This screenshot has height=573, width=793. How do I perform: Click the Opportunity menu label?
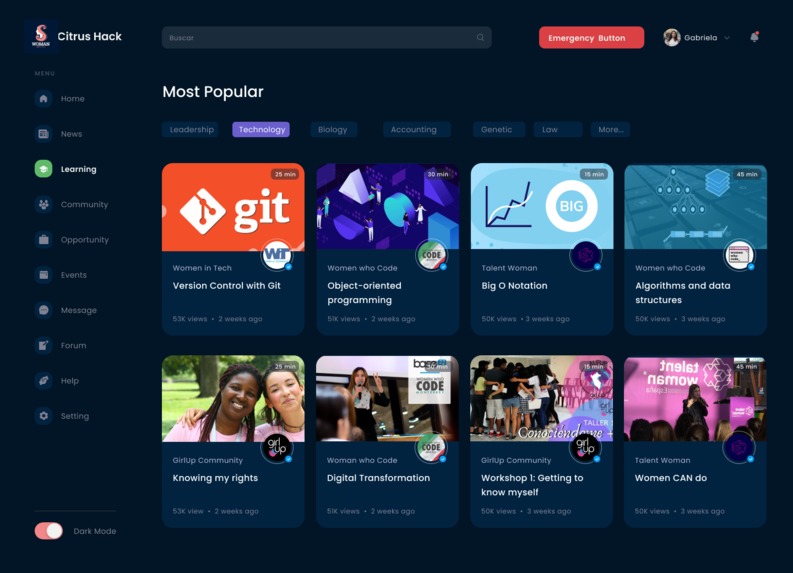(85, 240)
